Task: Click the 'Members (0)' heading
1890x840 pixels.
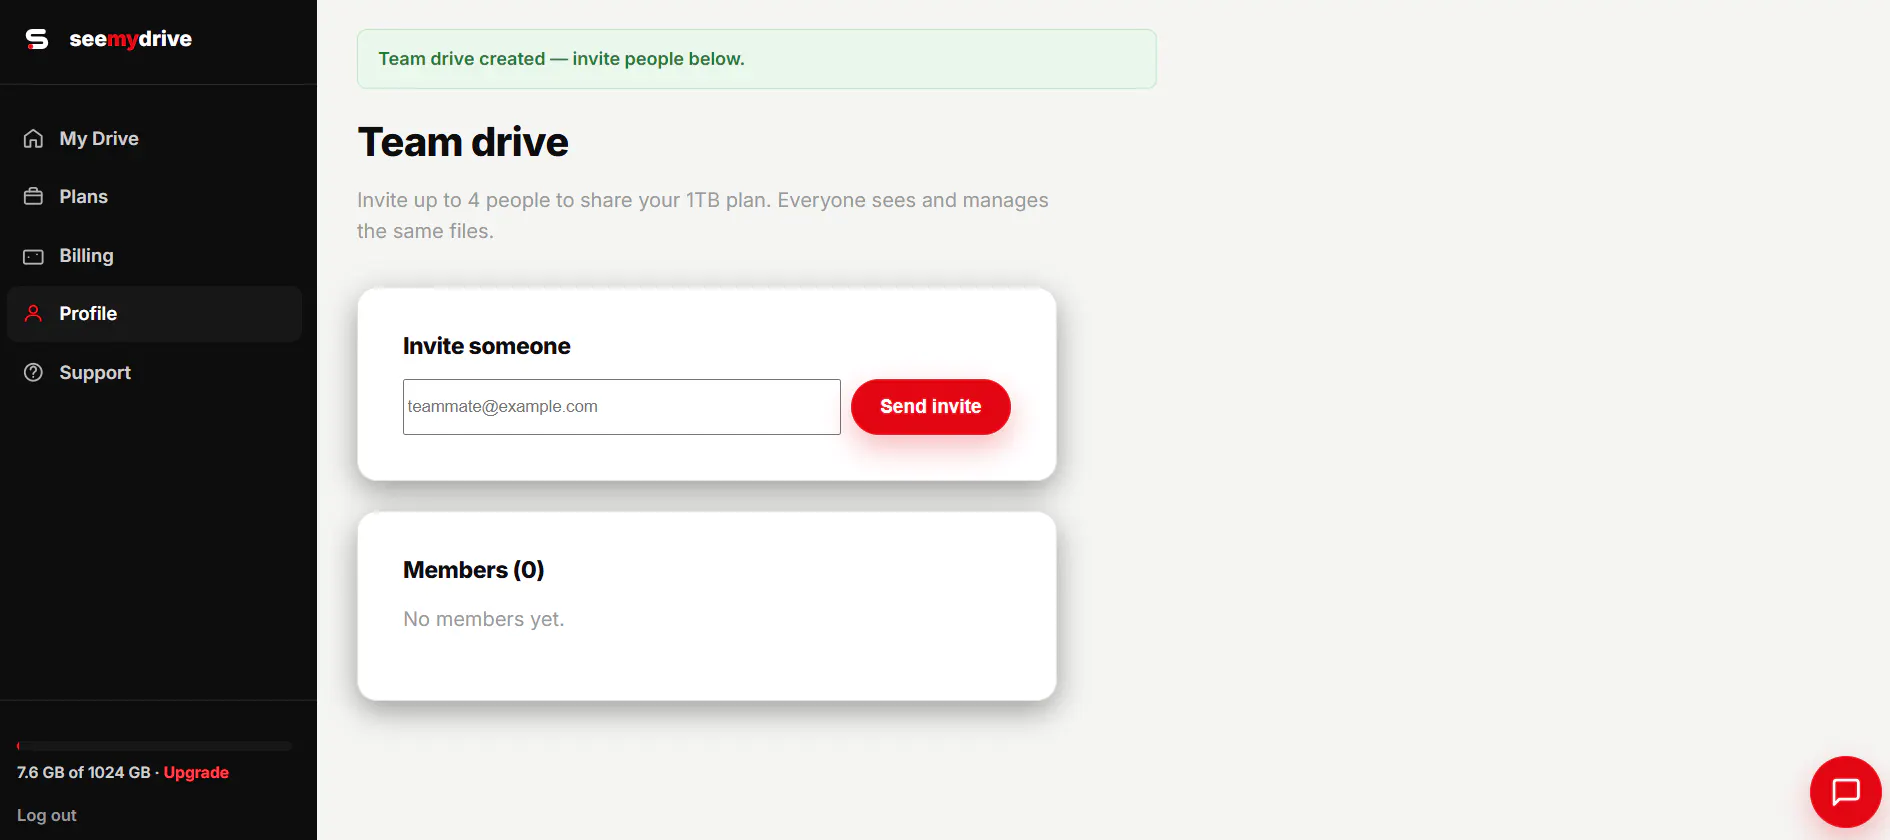Action: pos(473,570)
